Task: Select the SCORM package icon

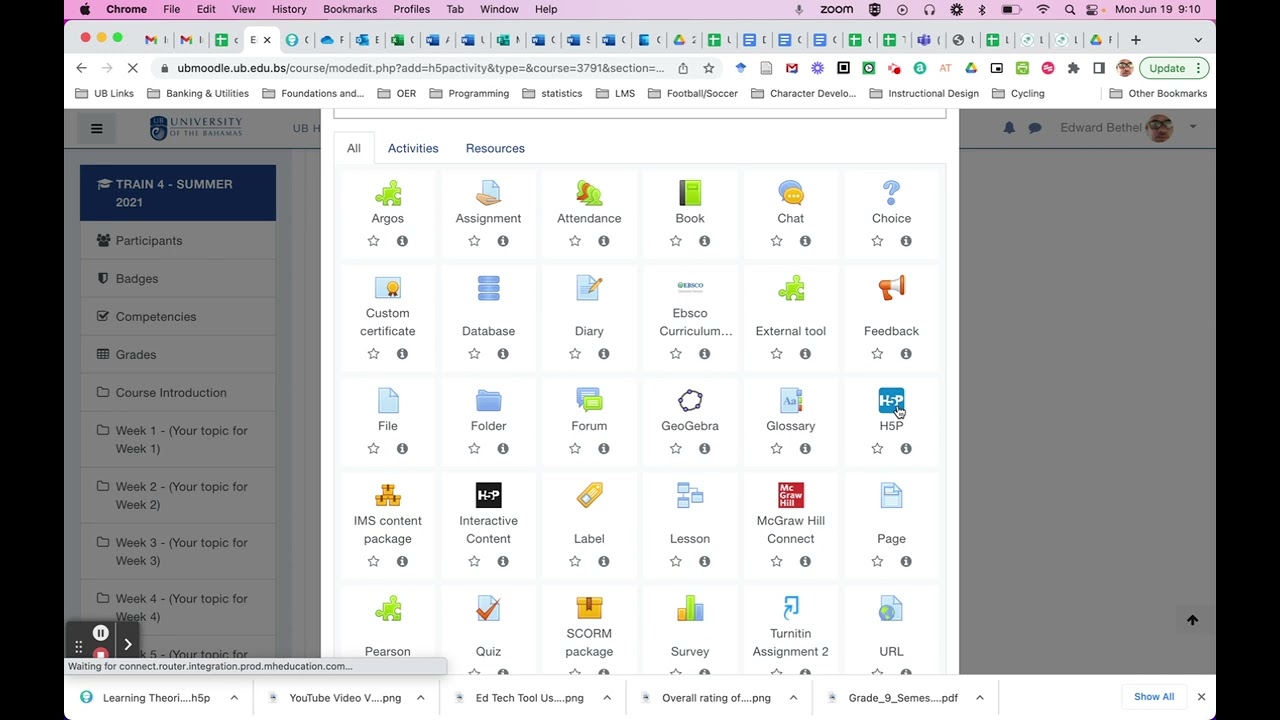Action: (x=589, y=609)
